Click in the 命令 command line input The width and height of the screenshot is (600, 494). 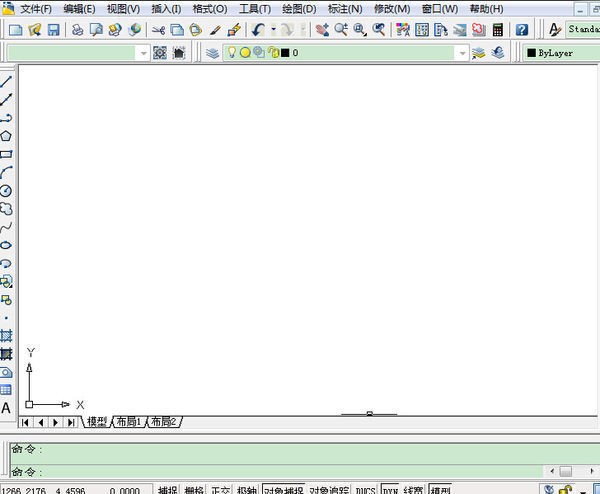290,471
